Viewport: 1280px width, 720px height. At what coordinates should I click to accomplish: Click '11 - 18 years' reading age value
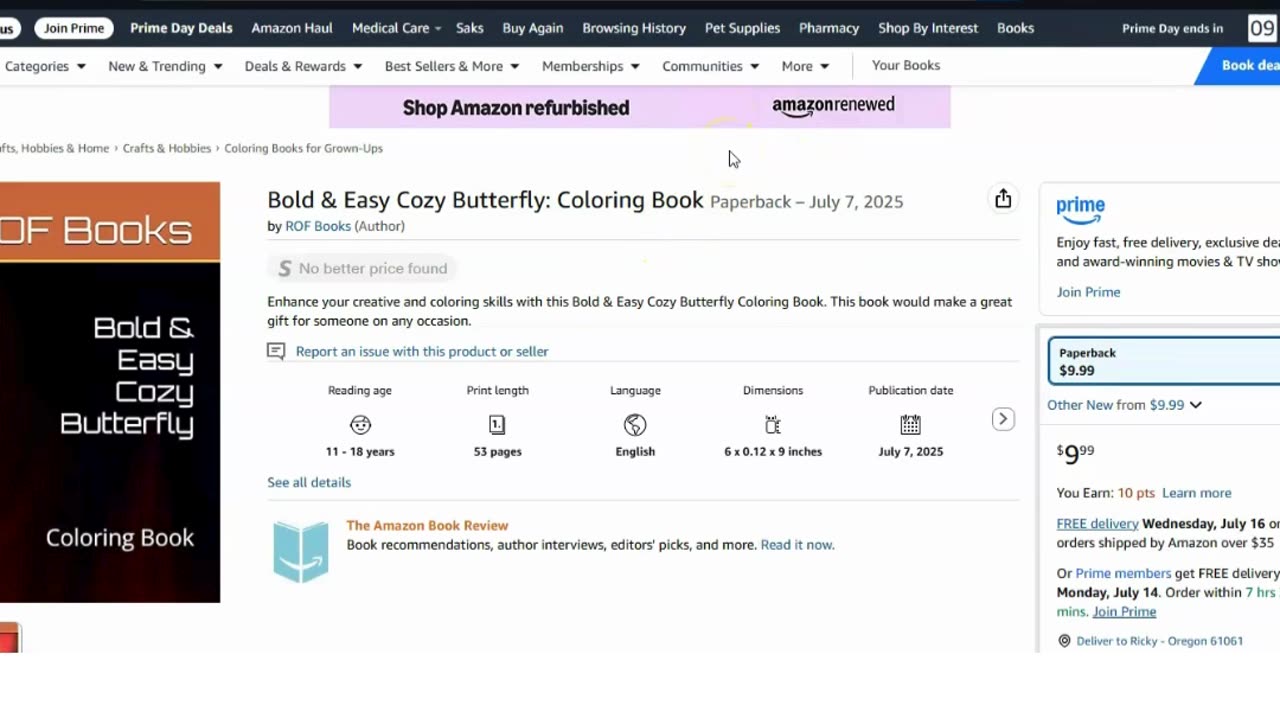point(360,452)
